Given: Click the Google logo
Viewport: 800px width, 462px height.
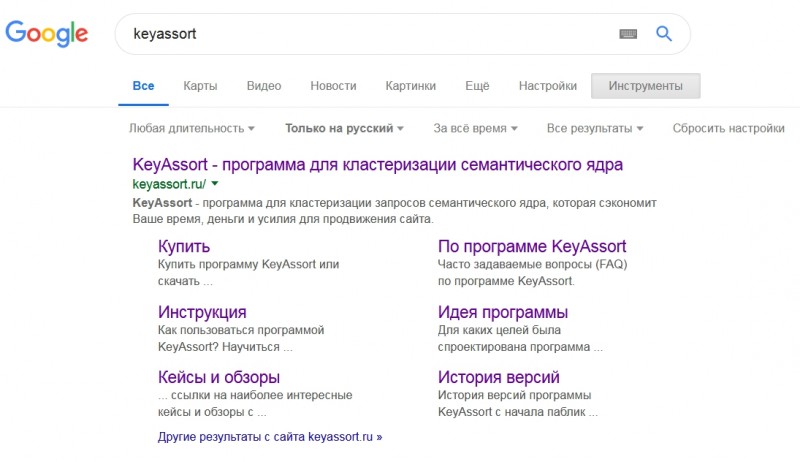Looking at the screenshot, I should click(x=46, y=33).
